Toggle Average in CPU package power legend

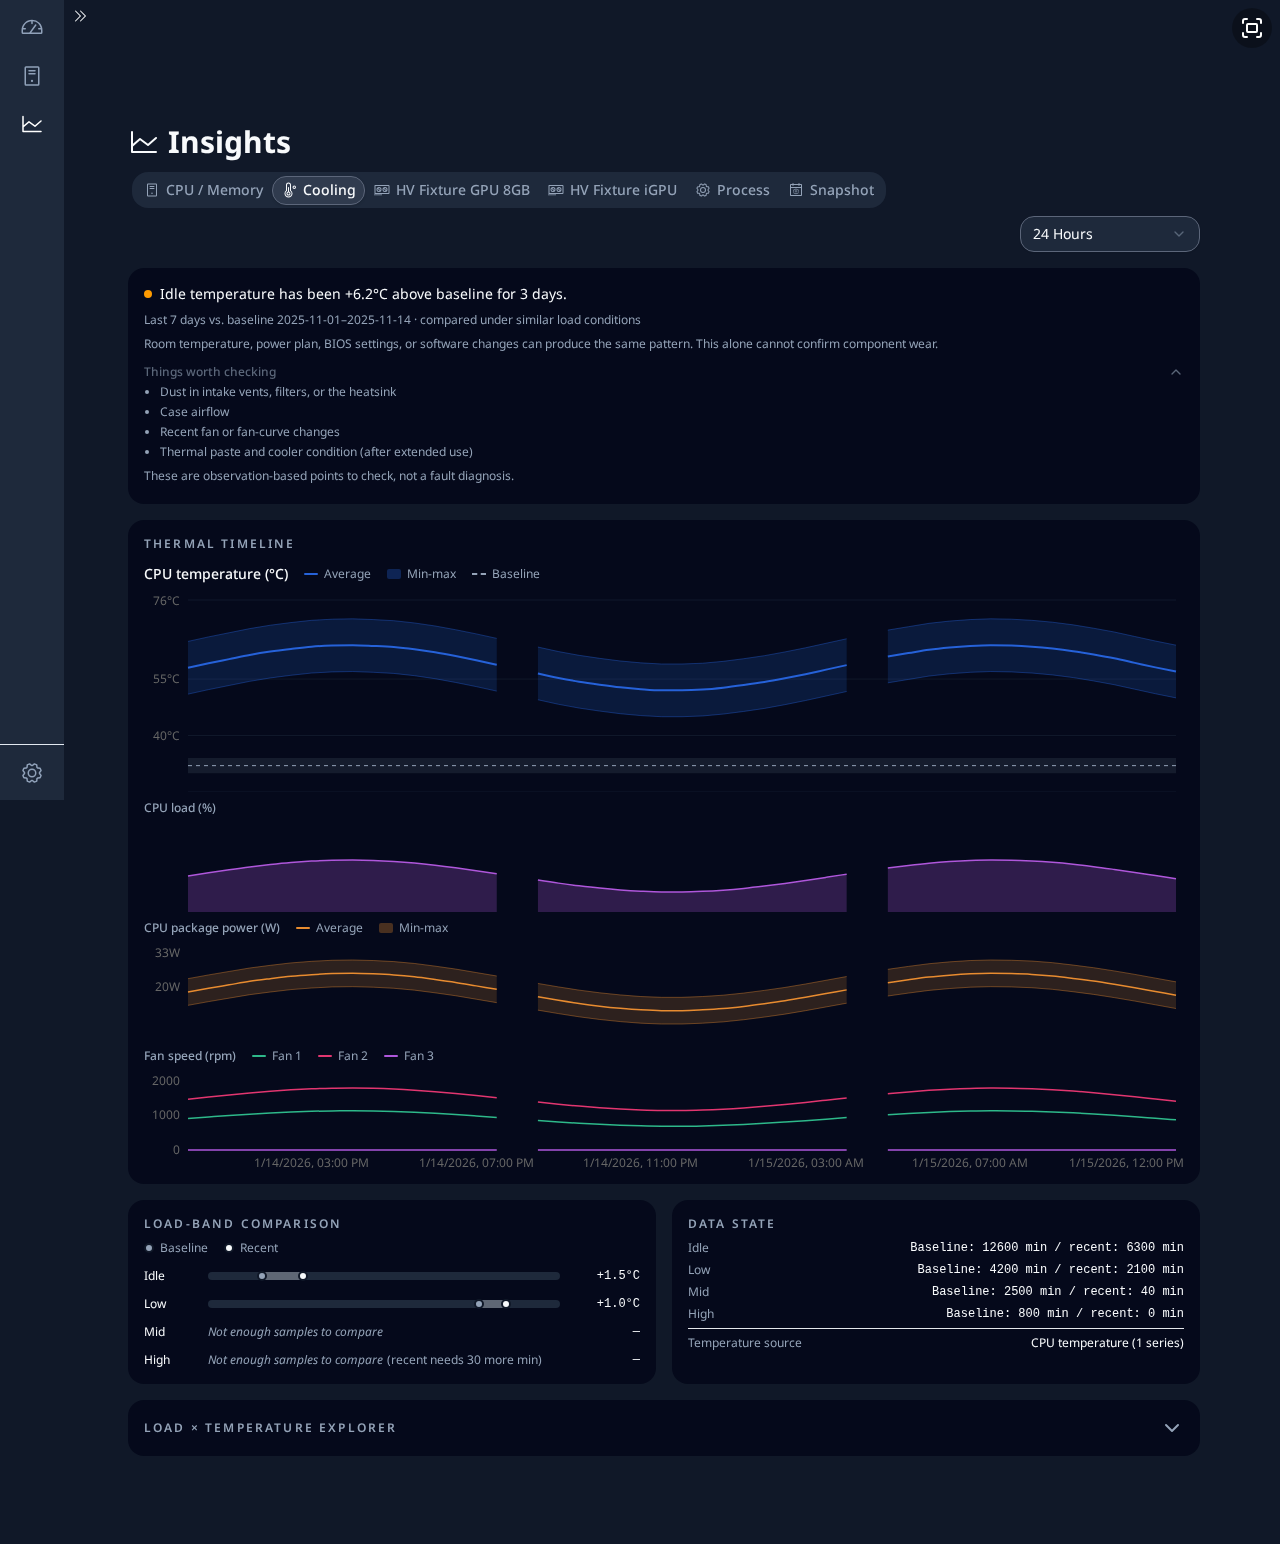[x=329, y=928]
